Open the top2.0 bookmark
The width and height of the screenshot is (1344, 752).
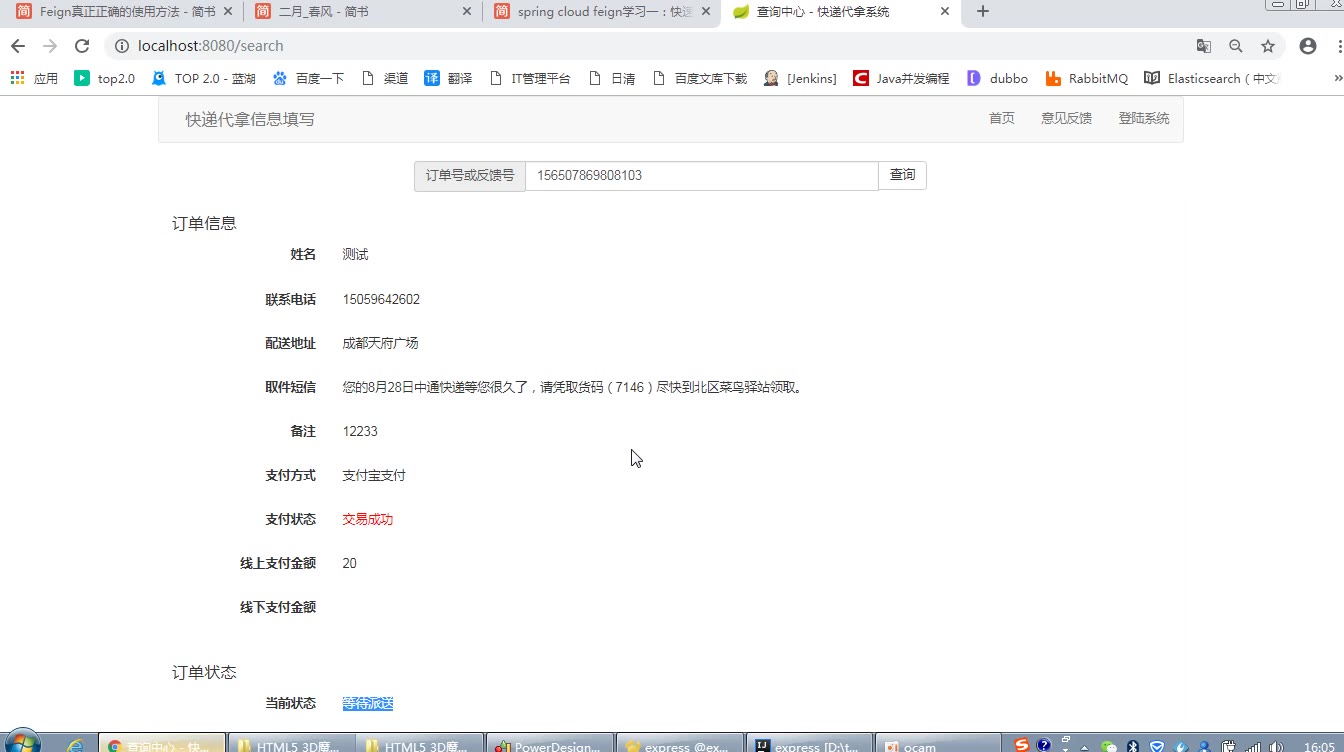(x=105, y=78)
